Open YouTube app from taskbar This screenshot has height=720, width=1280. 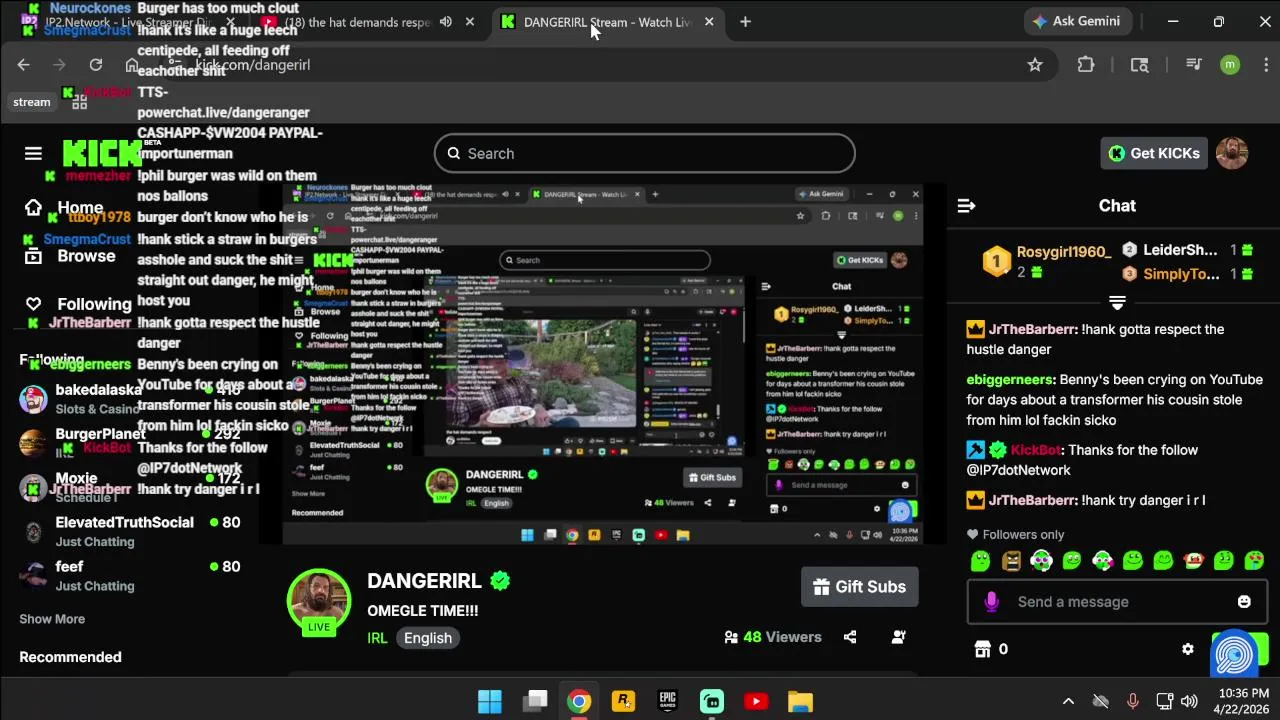point(756,702)
